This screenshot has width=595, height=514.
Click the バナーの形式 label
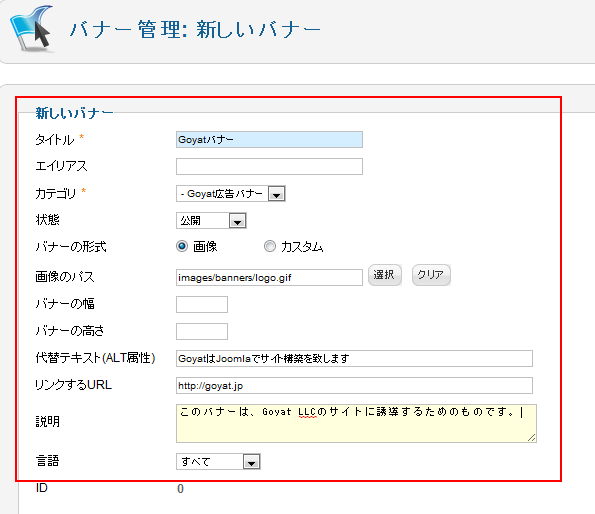(71, 247)
